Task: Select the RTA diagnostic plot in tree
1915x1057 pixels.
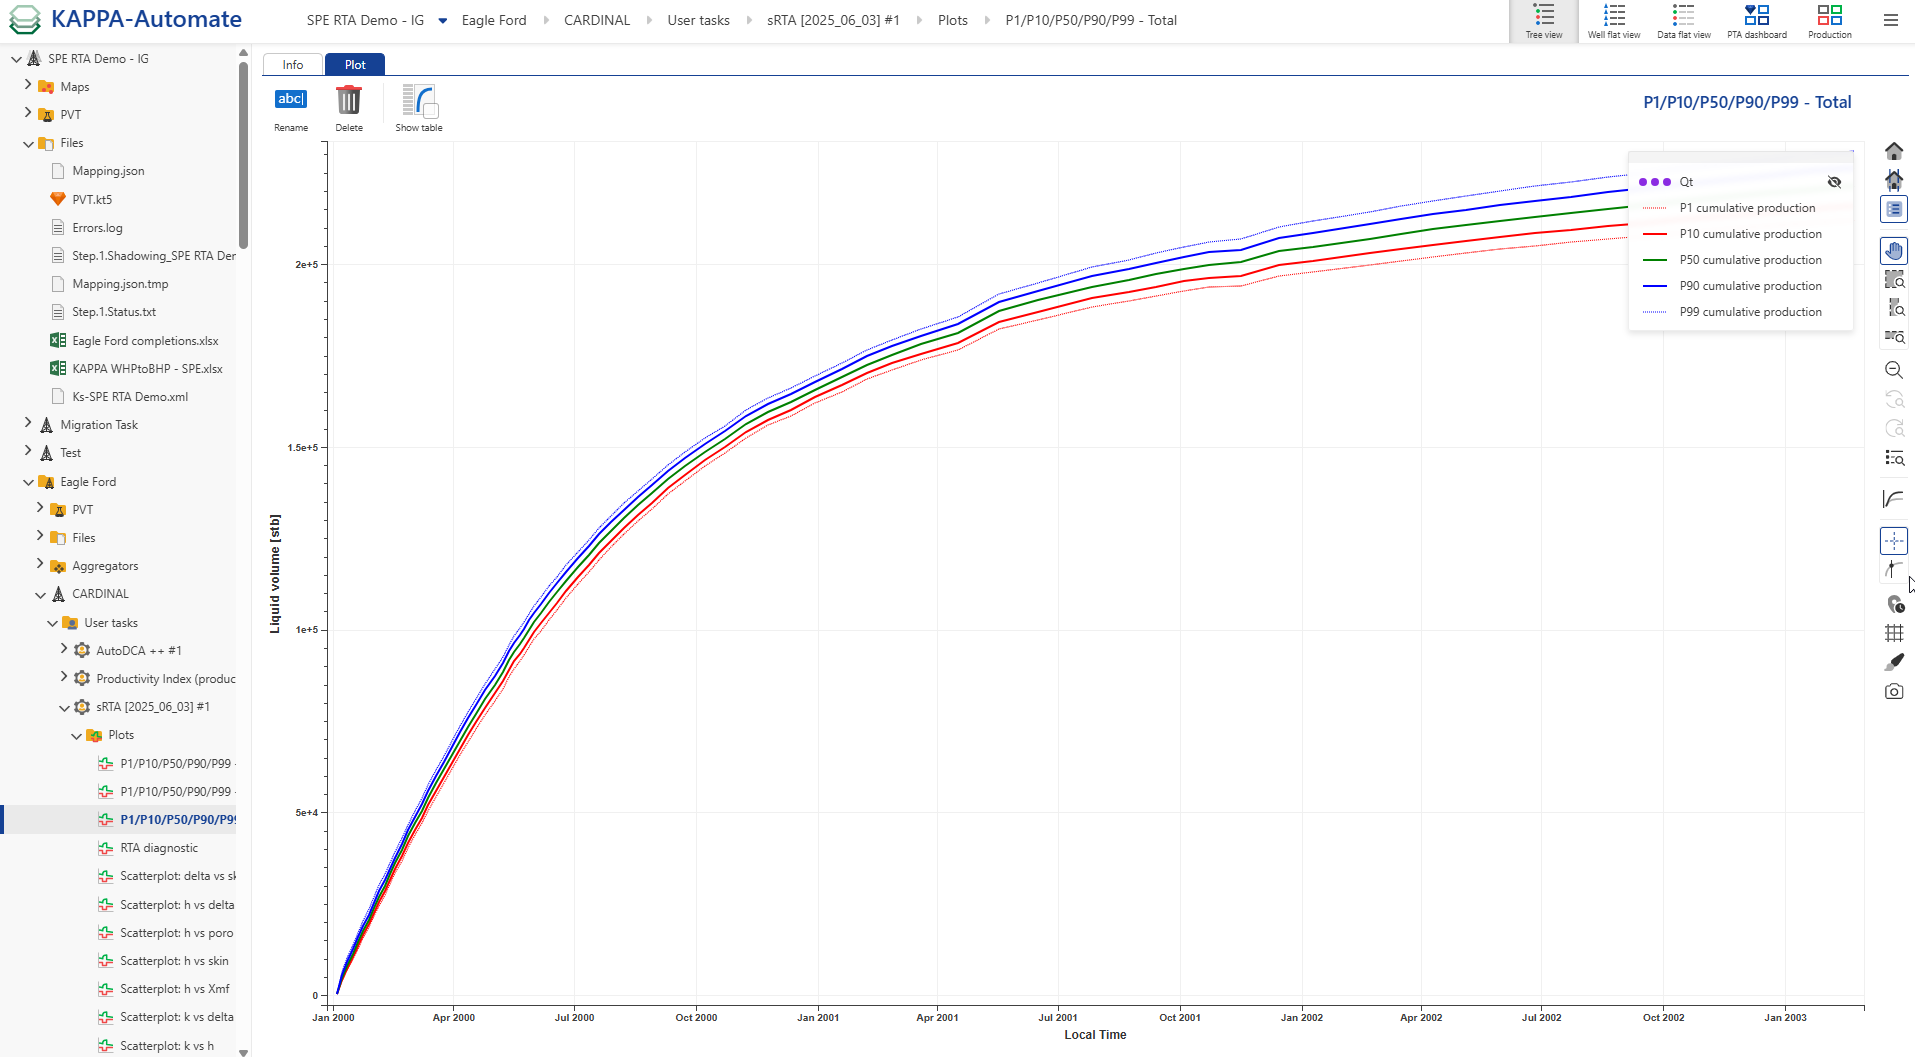Action: [x=160, y=847]
